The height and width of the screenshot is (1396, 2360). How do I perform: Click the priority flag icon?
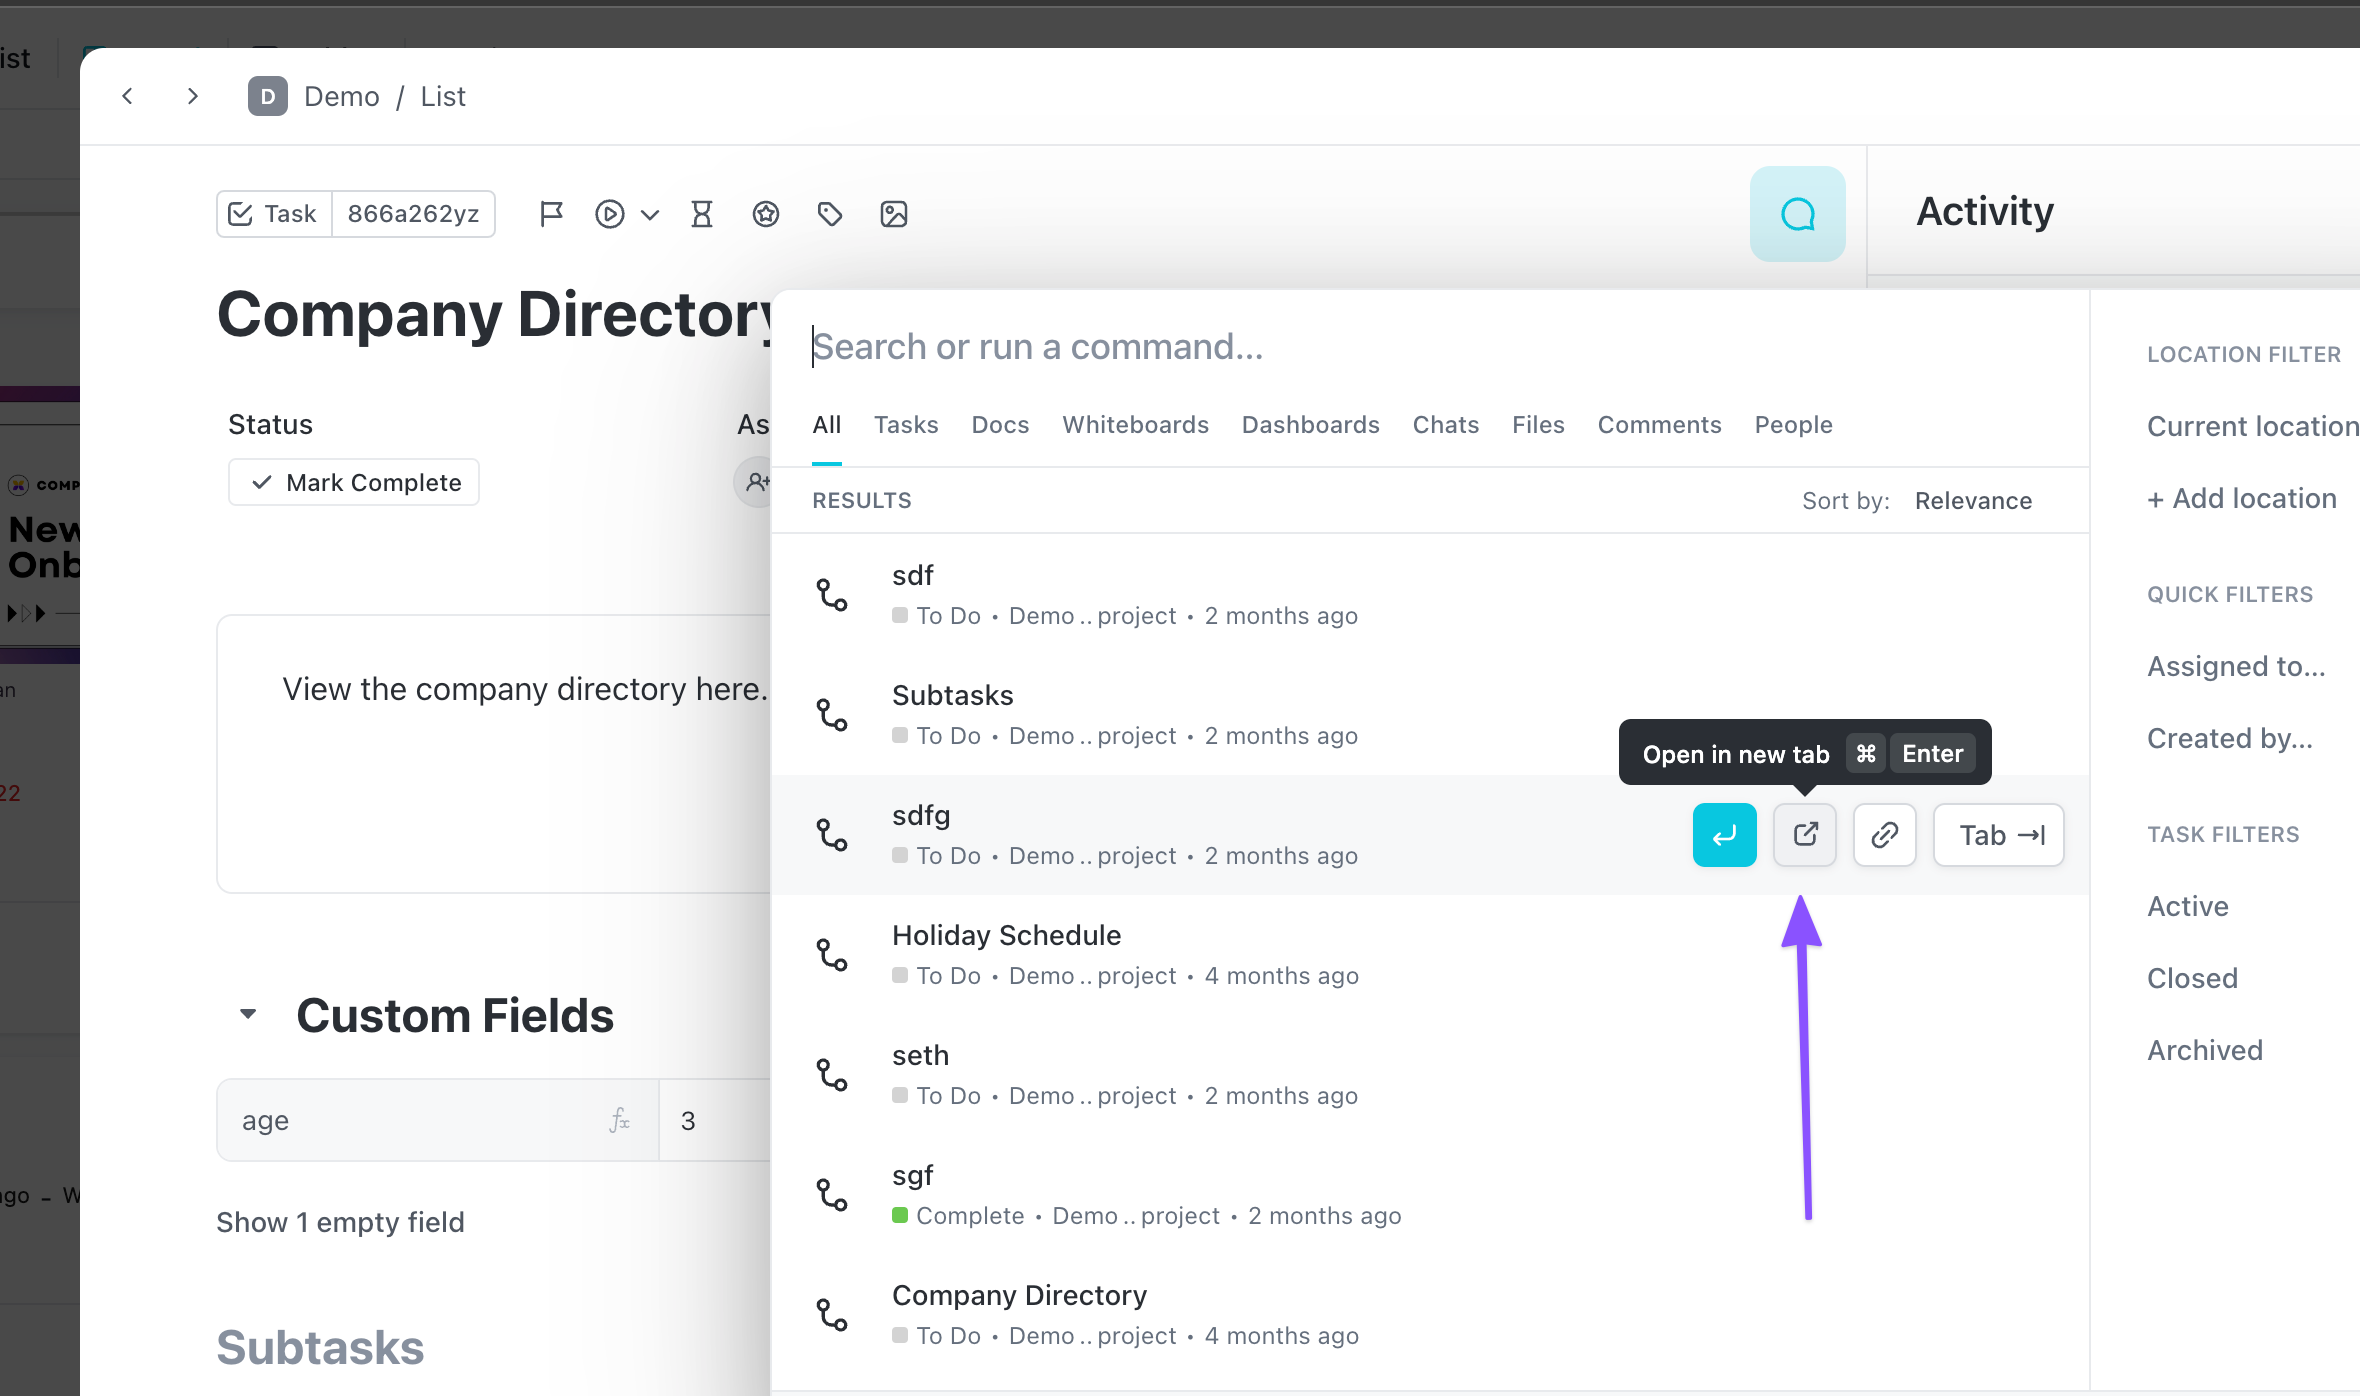pyautogui.click(x=551, y=214)
